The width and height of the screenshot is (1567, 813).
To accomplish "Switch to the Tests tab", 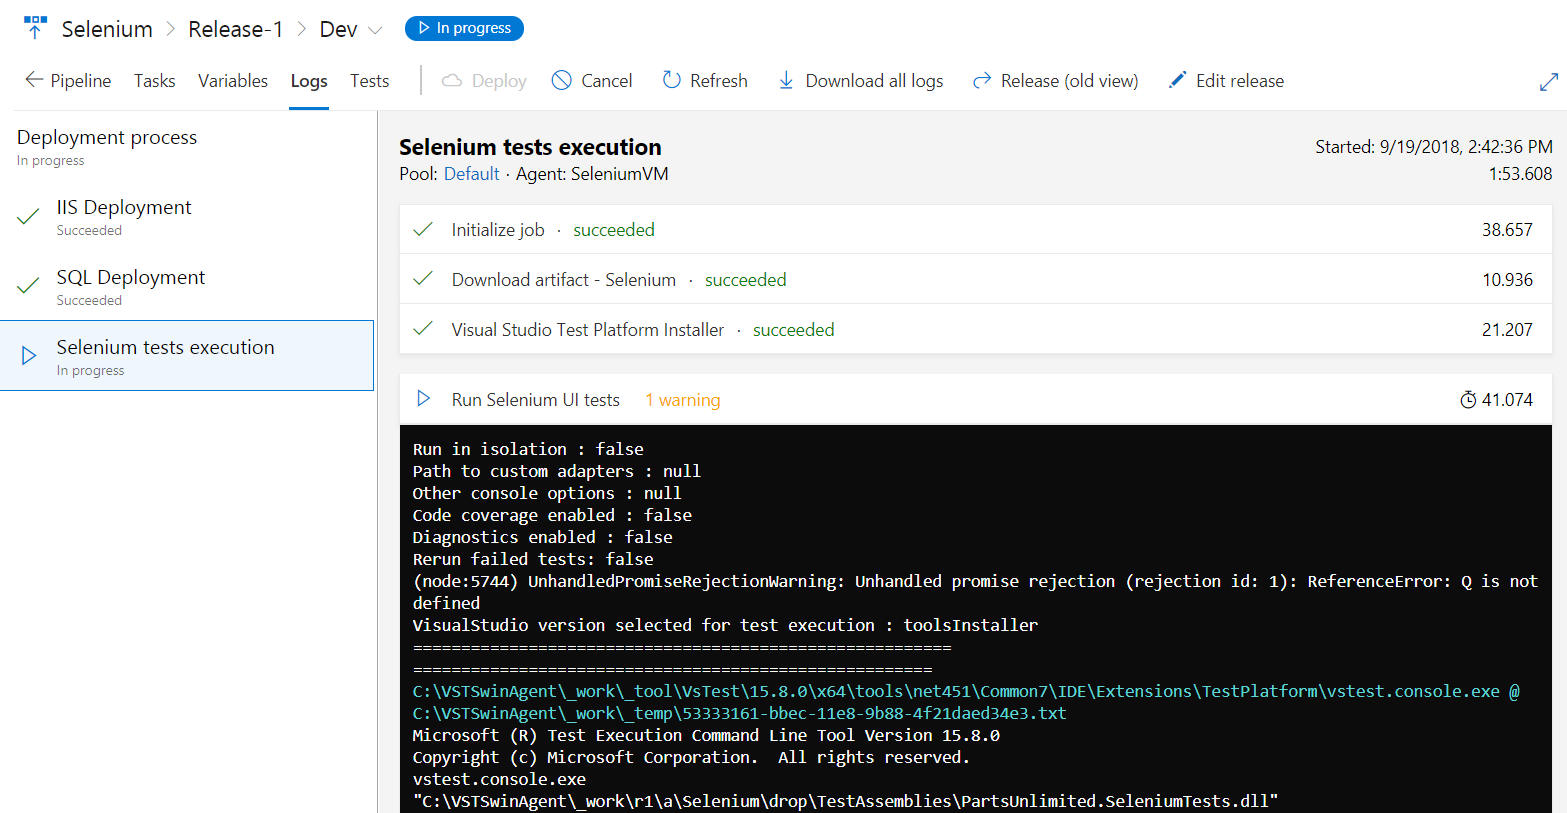I will point(370,81).
